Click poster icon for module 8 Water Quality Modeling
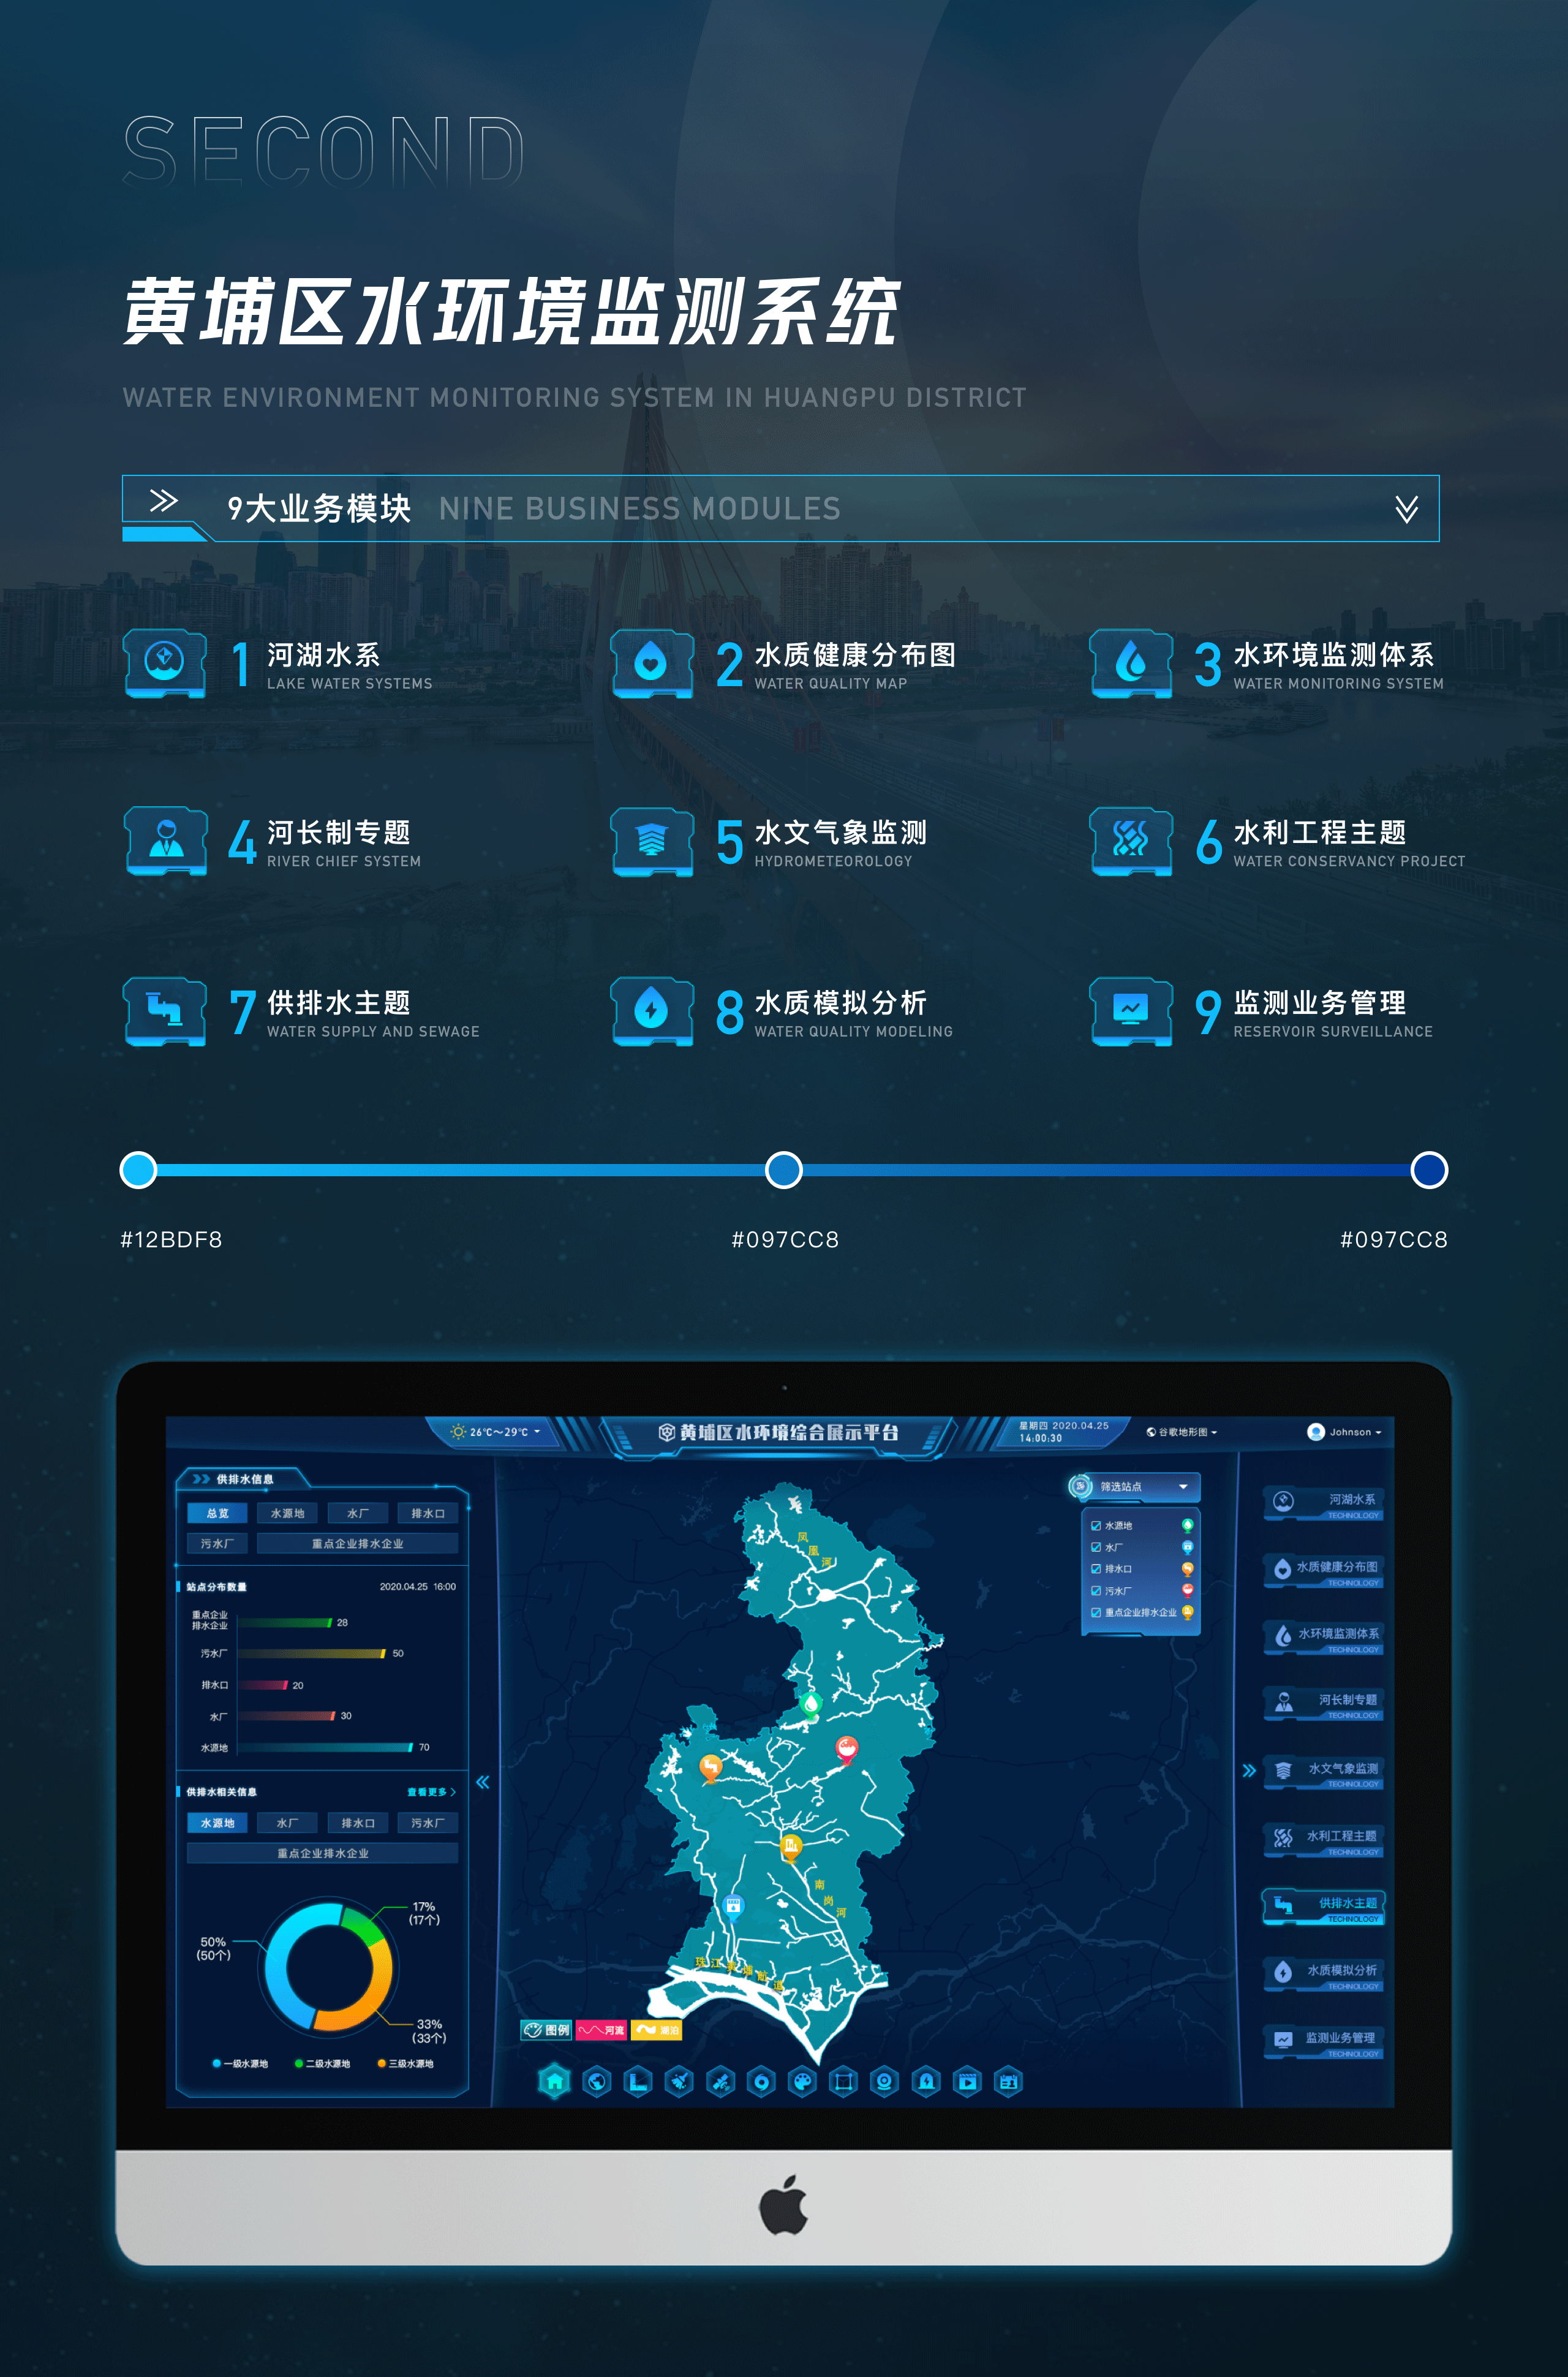 click(652, 1011)
